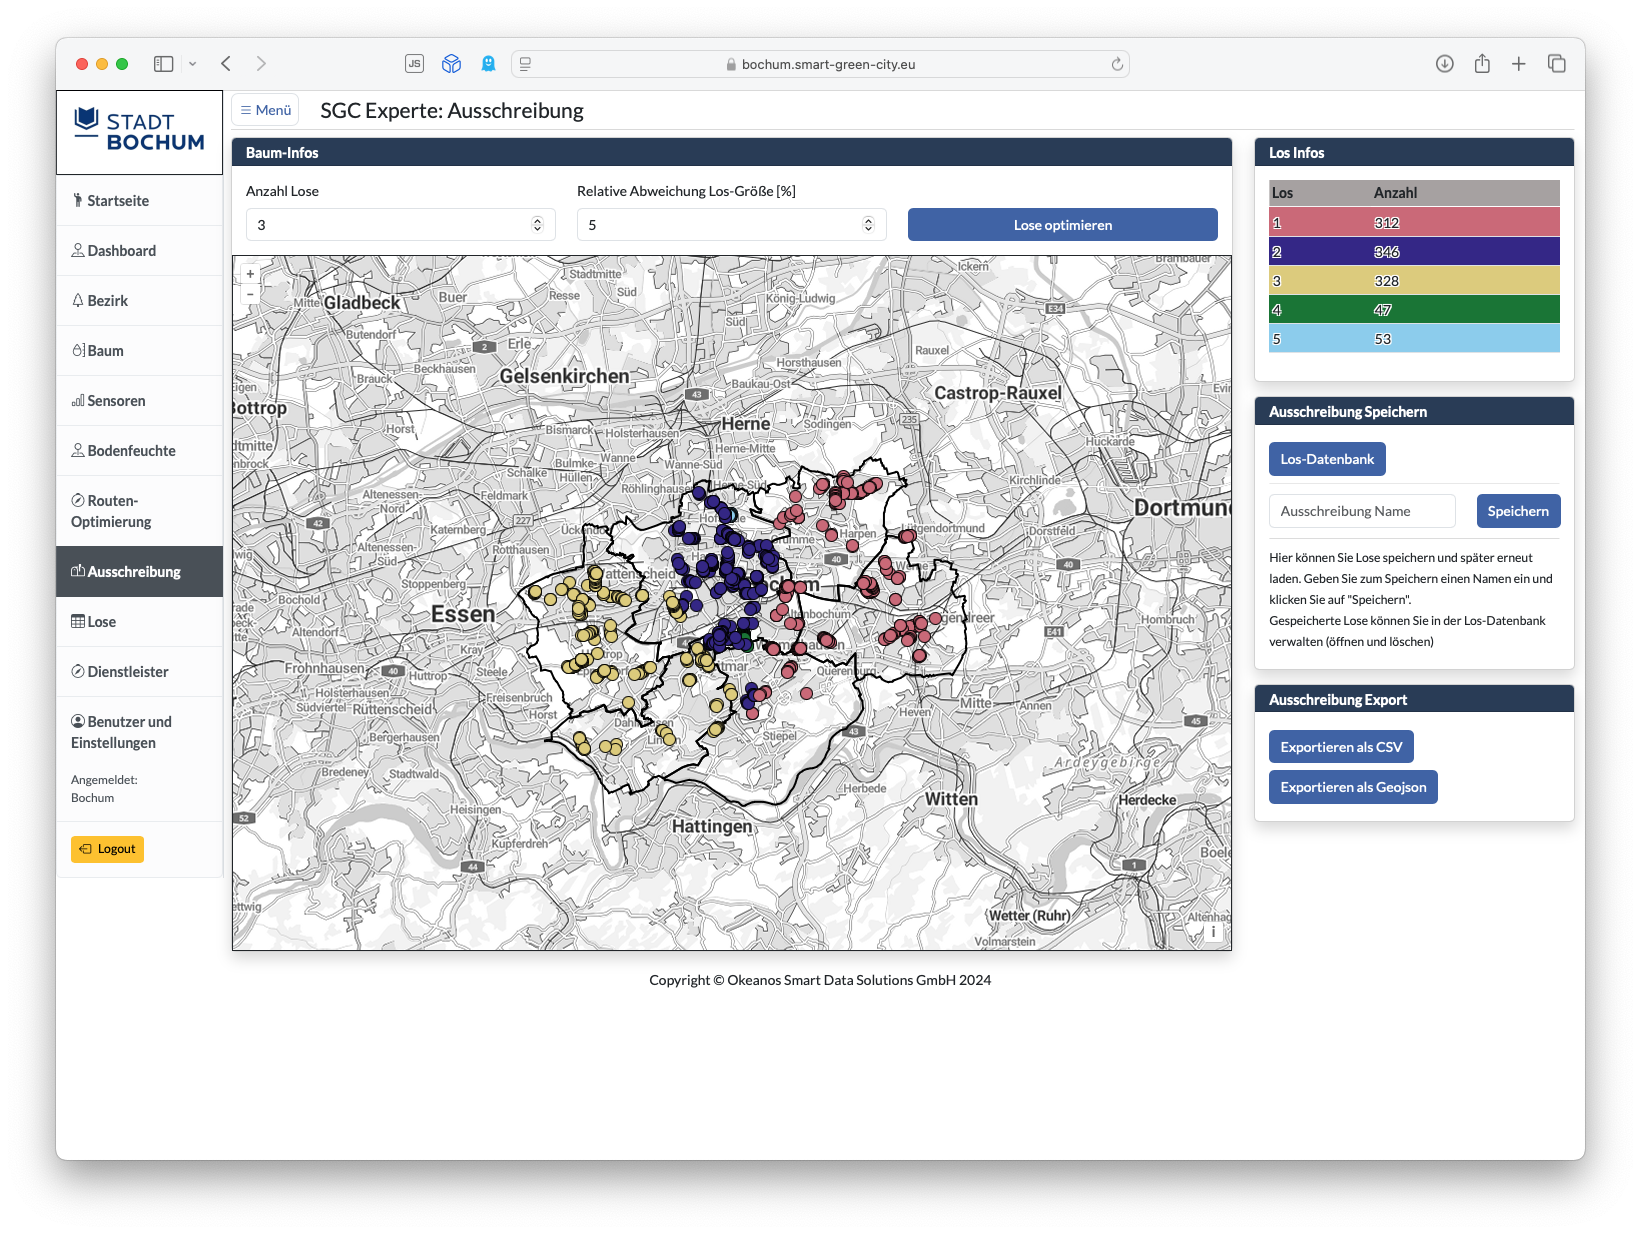Open the Menü toggle

tap(265, 110)
